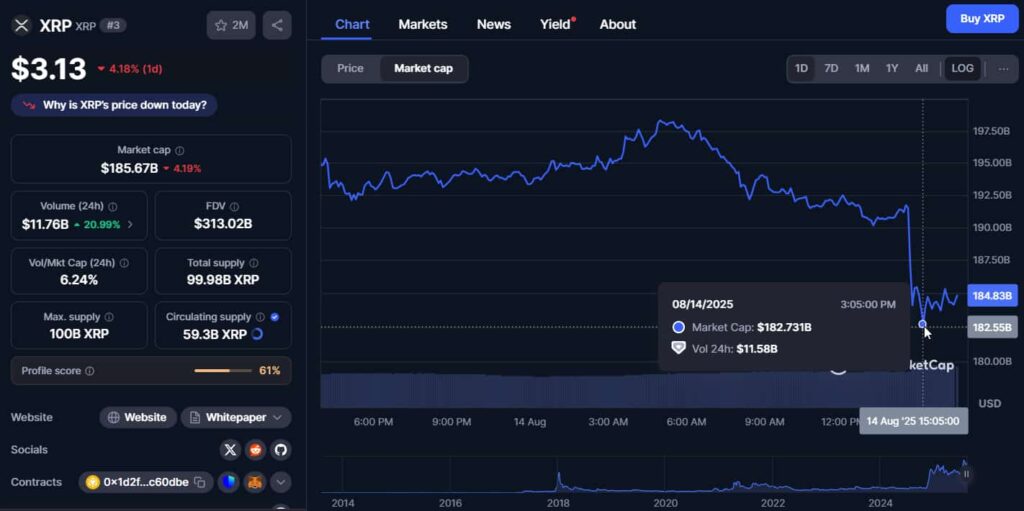Open the About tab
The width and height of the screenshot is (1024, 511).
(618, 24)
